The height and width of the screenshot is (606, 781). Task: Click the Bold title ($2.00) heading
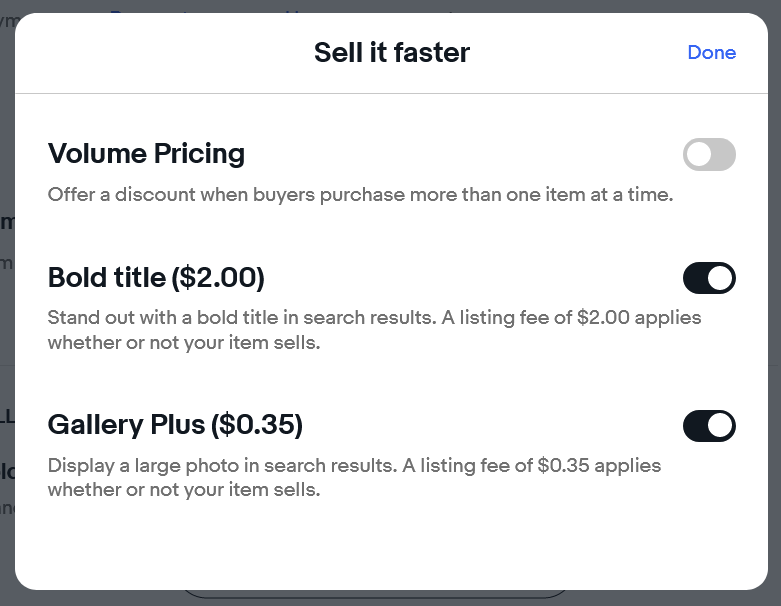click(156, 278)
